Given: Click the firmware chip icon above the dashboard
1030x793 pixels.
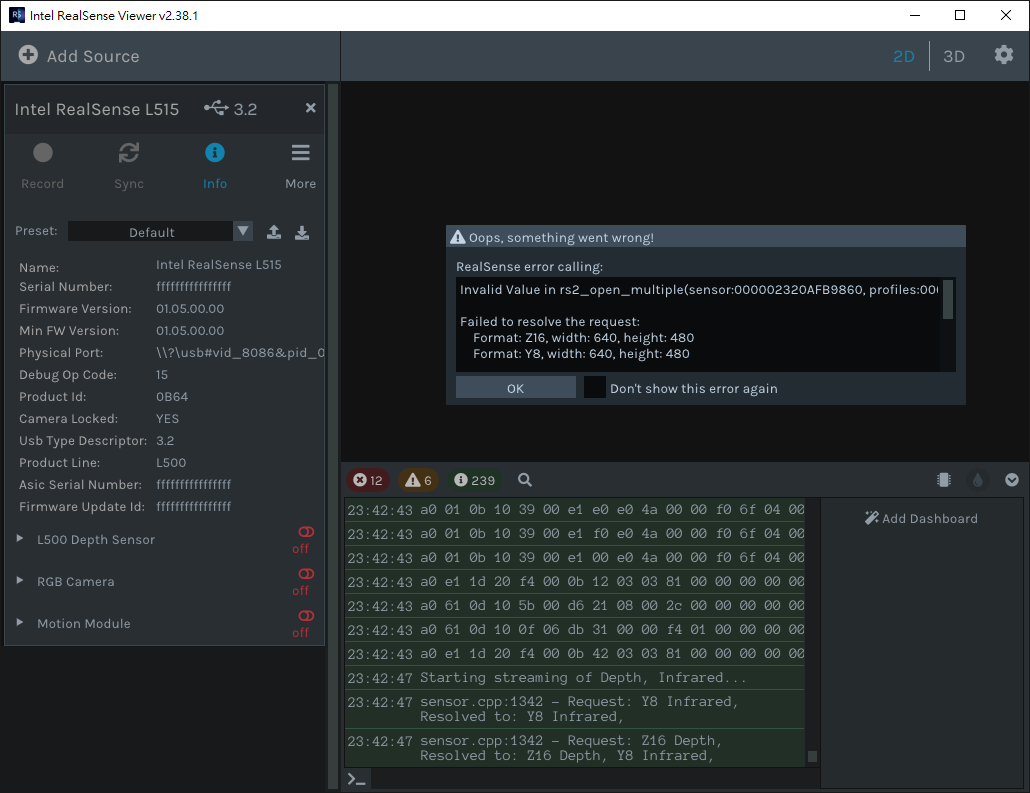Looking at the screenshot, I should coord(943,480).
